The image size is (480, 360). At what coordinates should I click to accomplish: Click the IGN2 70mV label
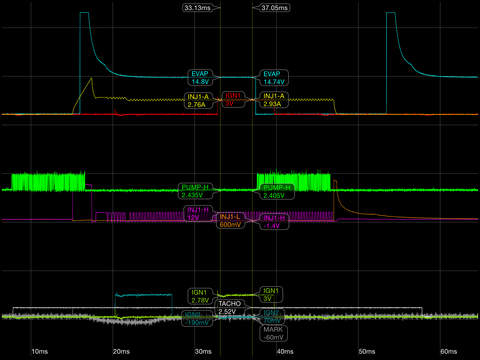(x=272, y=317)
